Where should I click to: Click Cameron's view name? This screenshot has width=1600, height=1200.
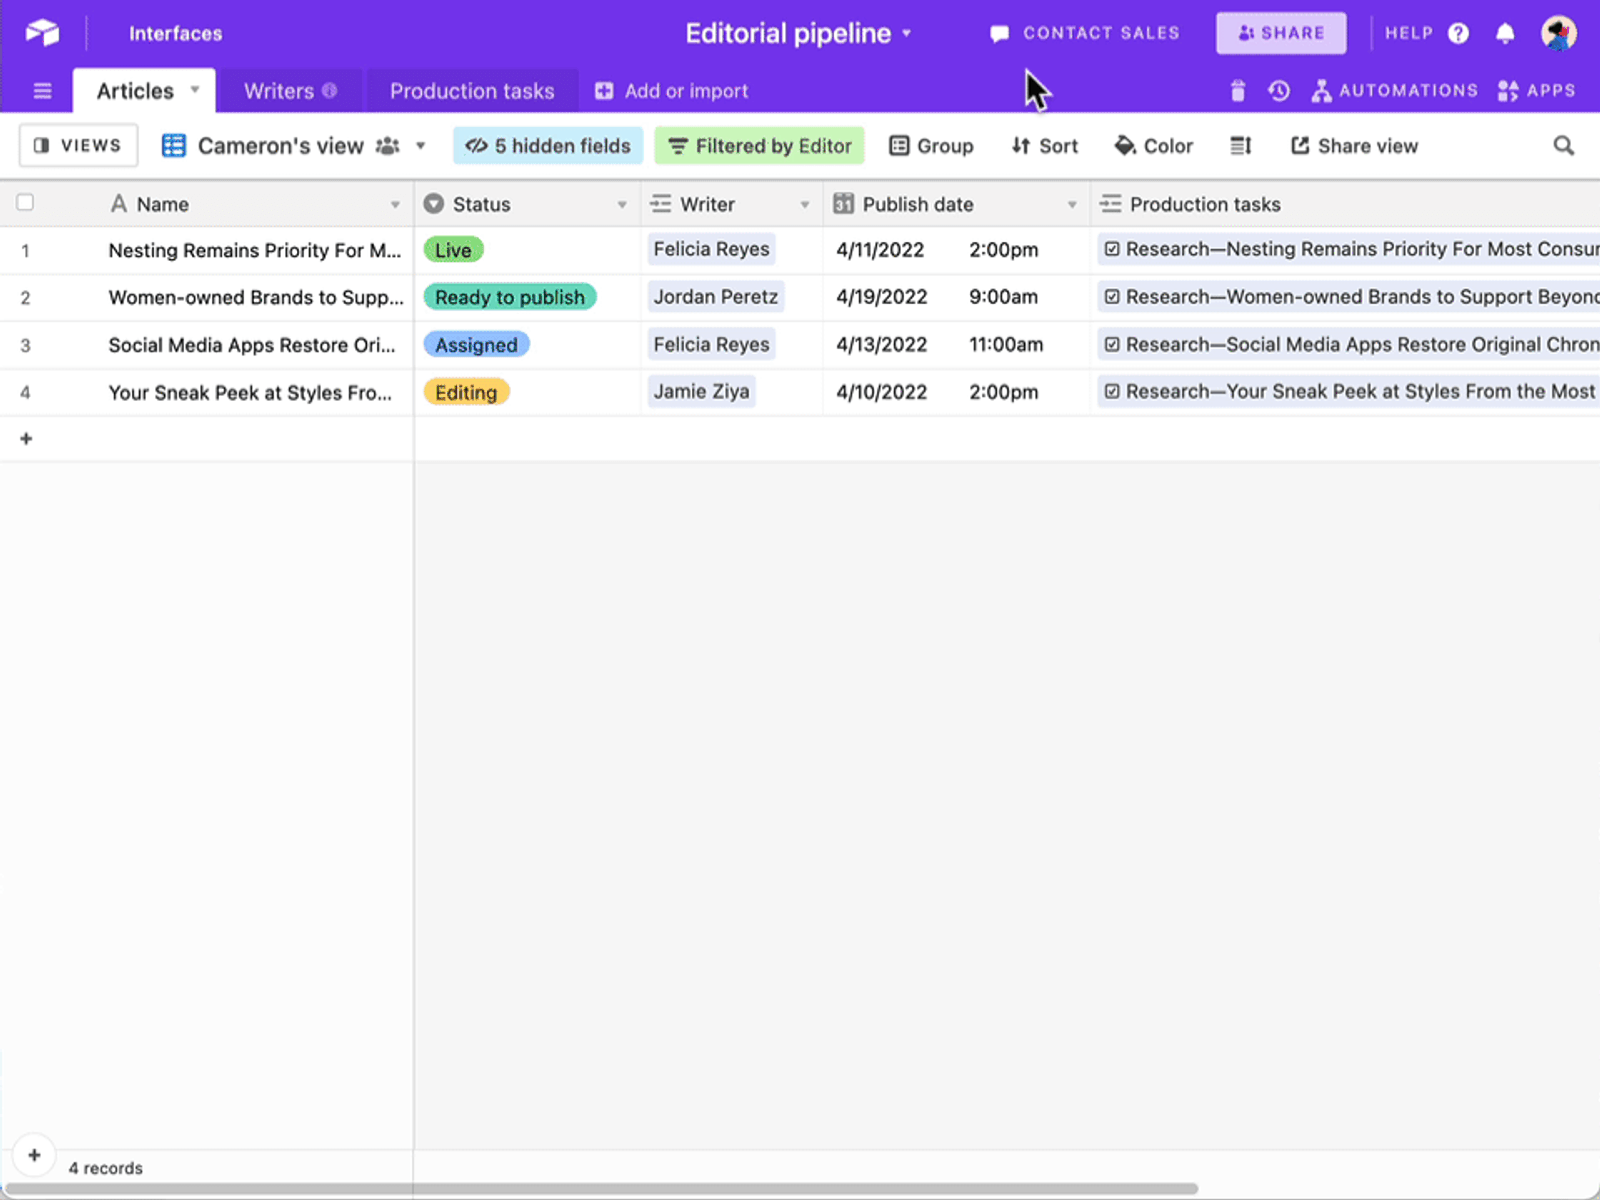280,146
